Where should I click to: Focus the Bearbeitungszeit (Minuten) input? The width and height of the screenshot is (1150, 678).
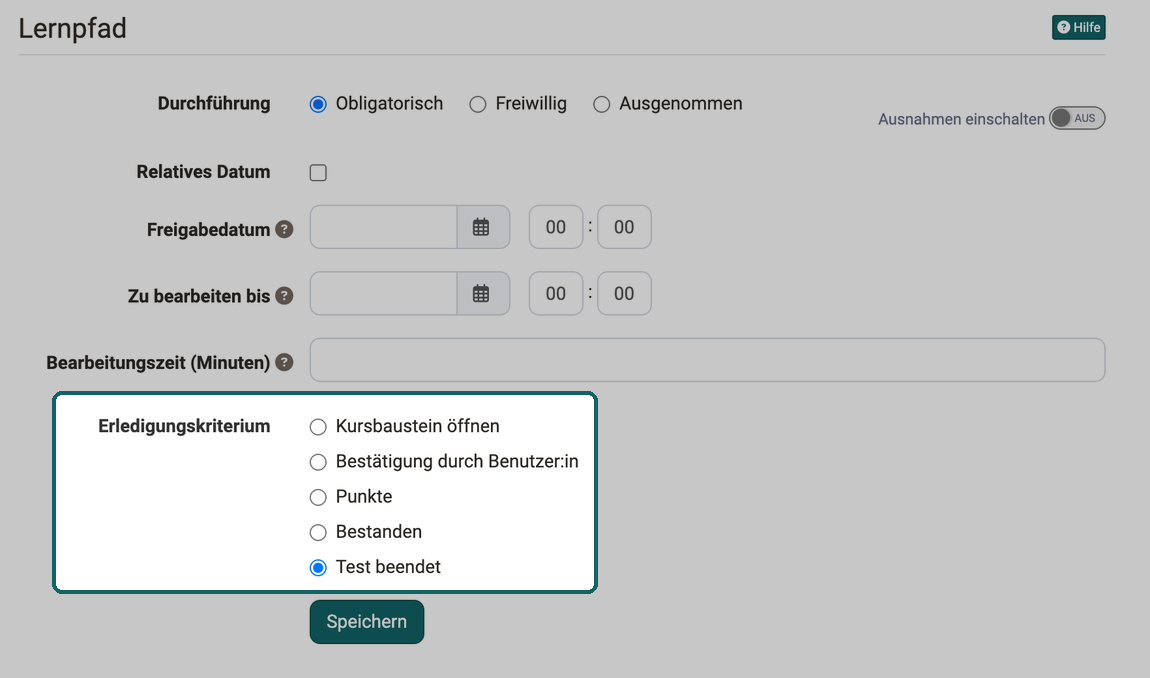coord(707,360)
